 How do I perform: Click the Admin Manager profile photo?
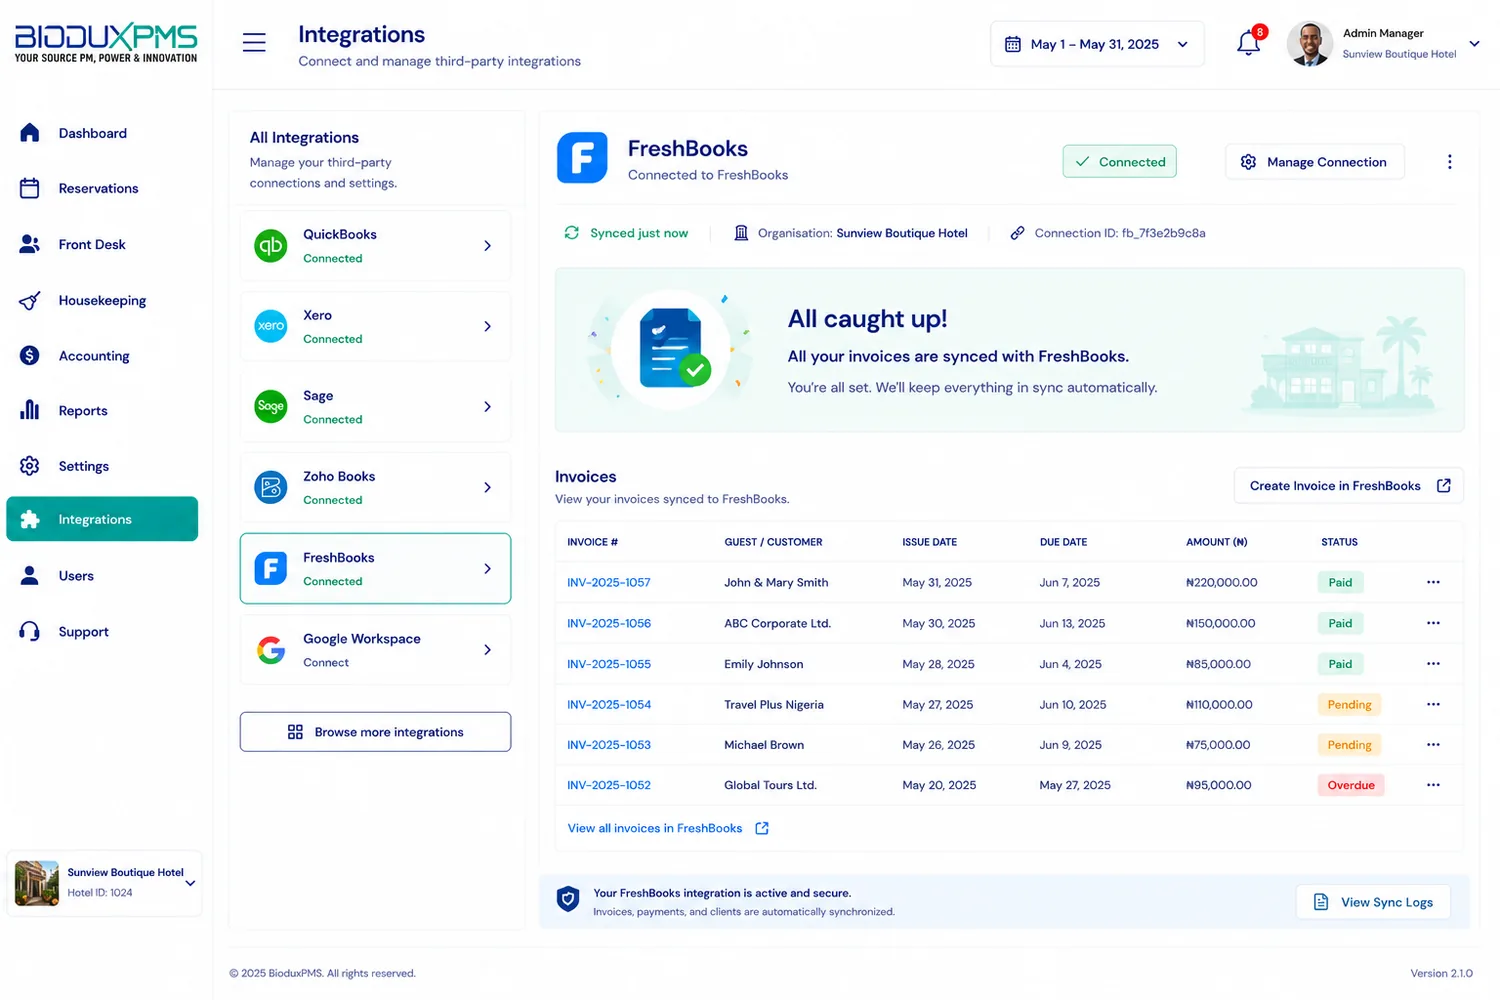pos(1309,44)
